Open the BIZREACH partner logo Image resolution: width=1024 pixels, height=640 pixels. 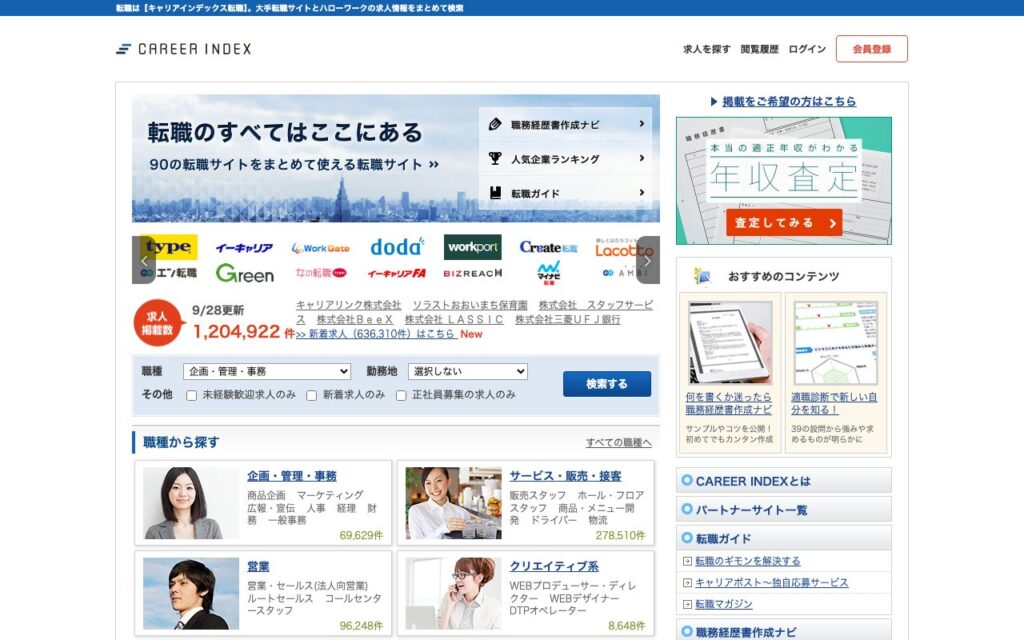[473, 273]
